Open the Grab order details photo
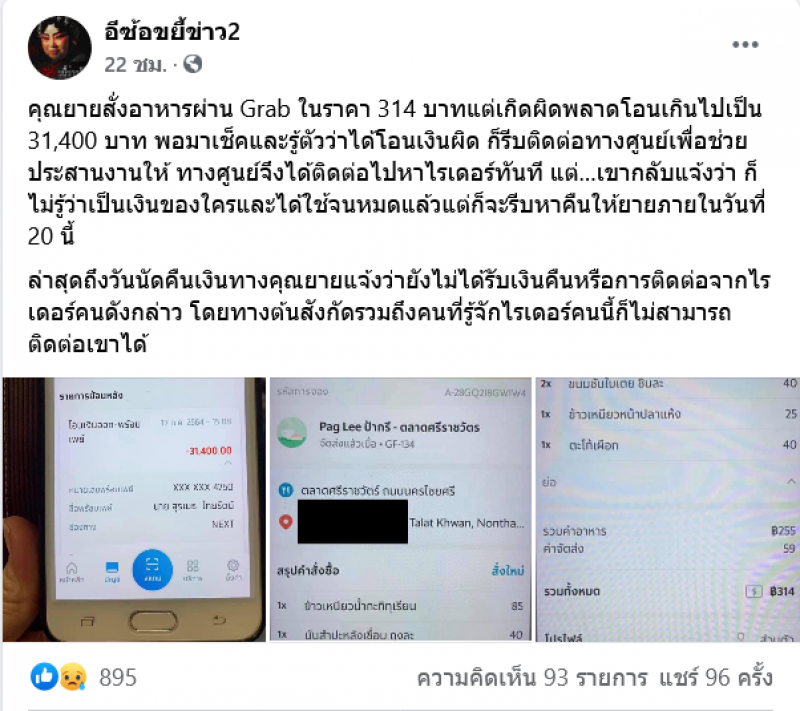The image size is (800, 711). (x=401, y=510)
